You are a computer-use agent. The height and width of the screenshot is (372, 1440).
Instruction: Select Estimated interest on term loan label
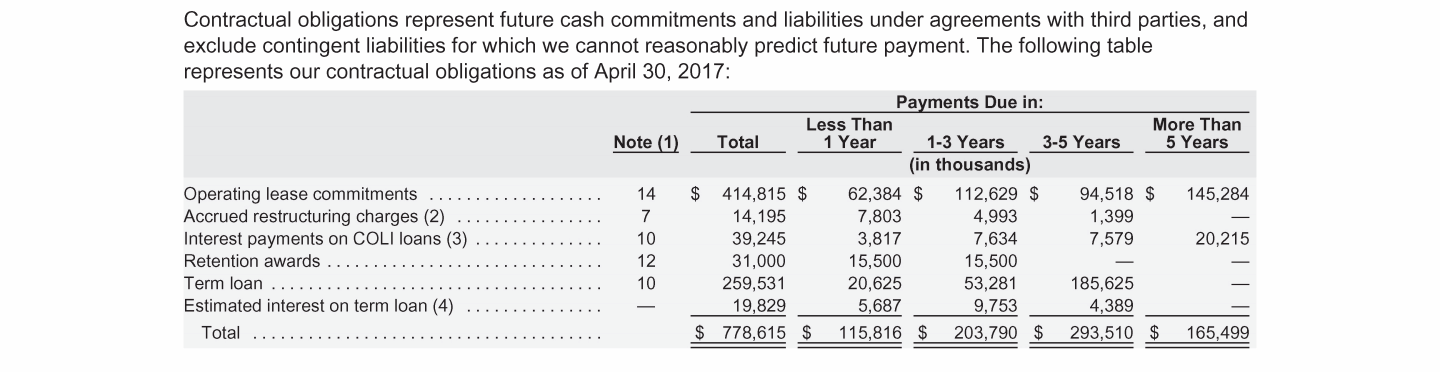[319, 306]
